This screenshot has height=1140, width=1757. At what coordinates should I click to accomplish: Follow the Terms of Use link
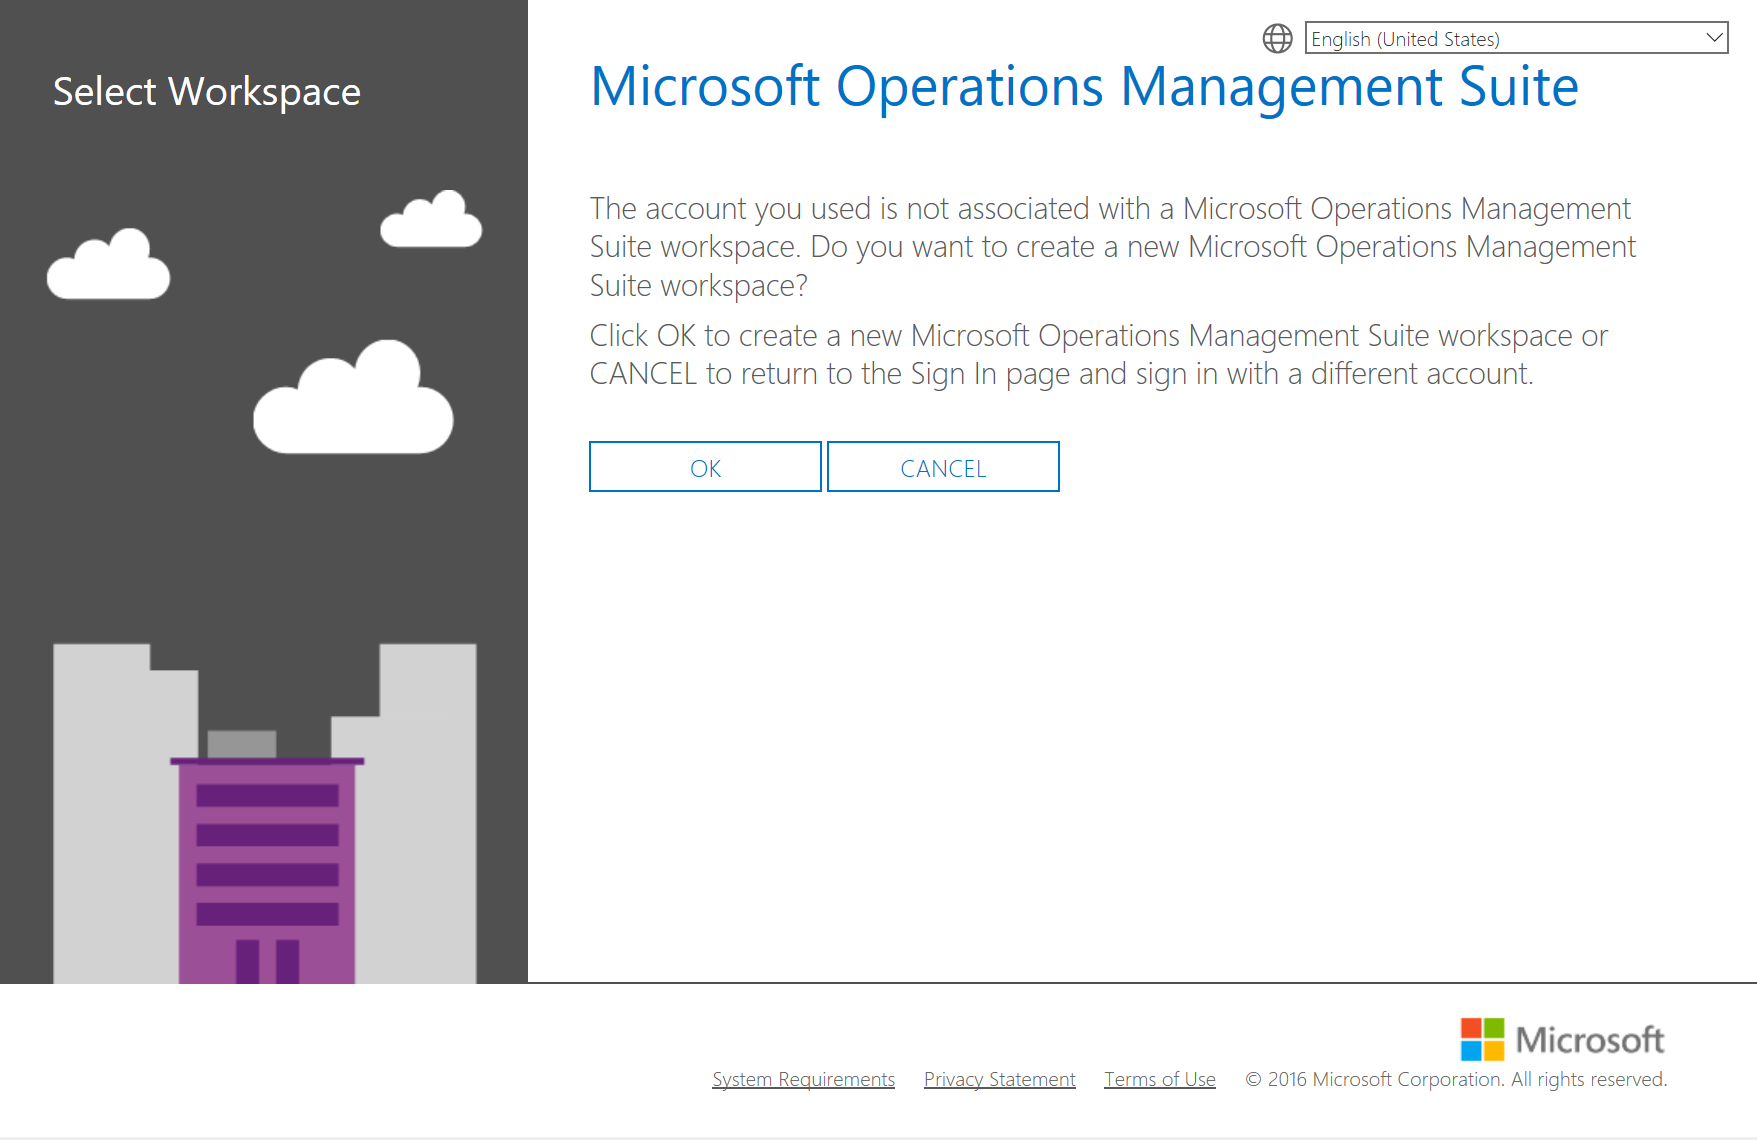point(1159,1079)
